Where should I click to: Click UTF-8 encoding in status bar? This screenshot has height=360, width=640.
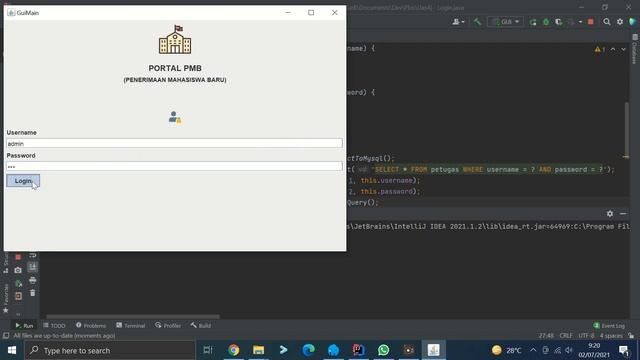(586, 336)
